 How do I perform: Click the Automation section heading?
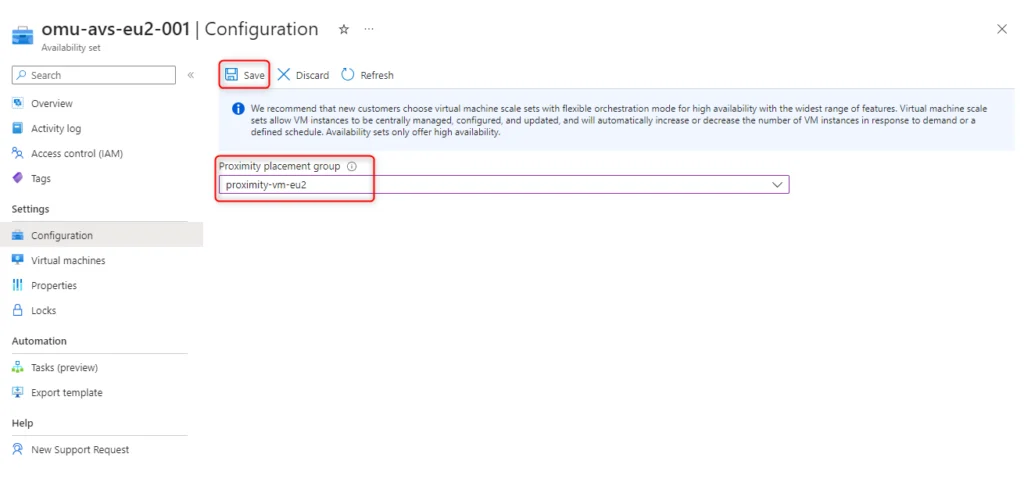coord(39,341)
